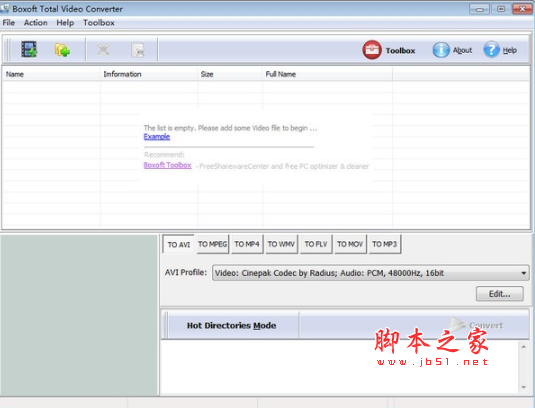Viewport: 535px width, 408px height.
Task: Maximize the Boxoft Total Video Converter window
Action: coord(501,9)
